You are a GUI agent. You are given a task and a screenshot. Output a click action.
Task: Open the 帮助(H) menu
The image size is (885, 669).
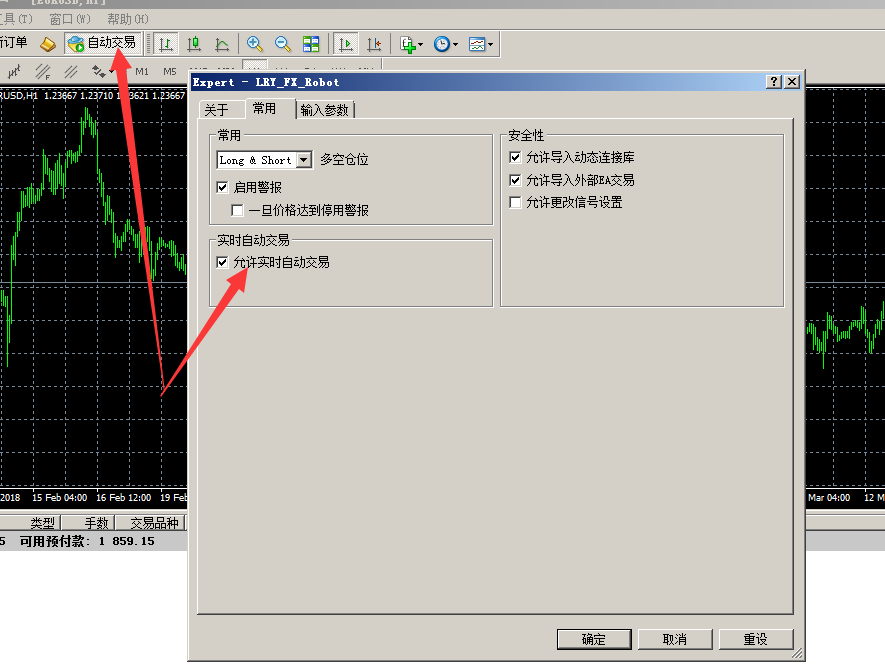click(128, 19)
